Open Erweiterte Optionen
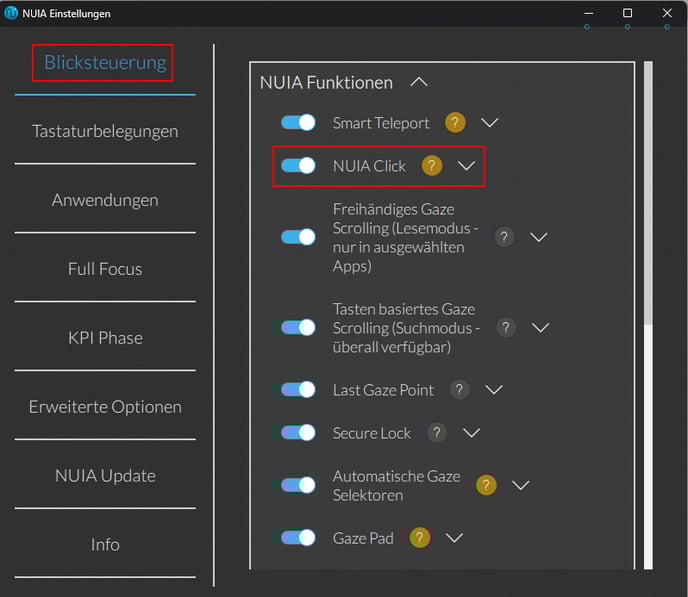Viewport: 688px width, 597px height. click(x=105, y=407)
